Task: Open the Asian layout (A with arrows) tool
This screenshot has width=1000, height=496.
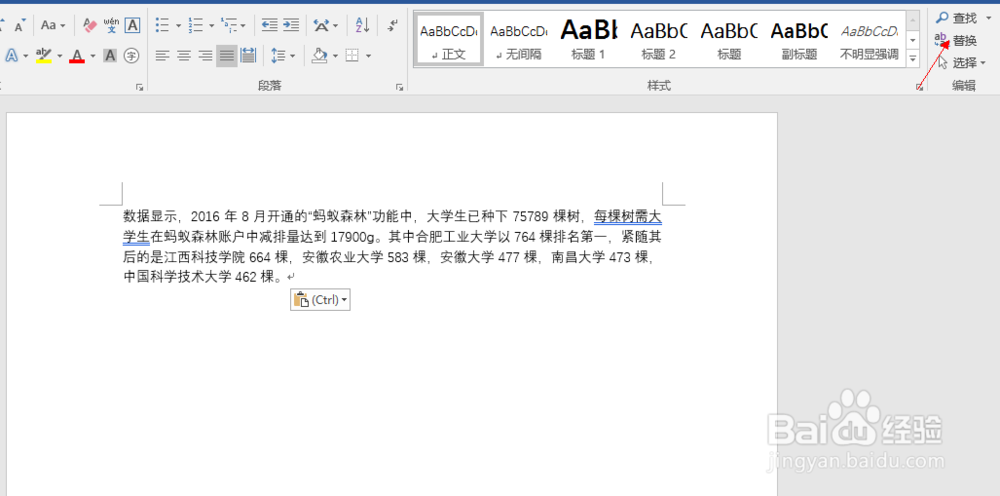Action: point(323,26)
